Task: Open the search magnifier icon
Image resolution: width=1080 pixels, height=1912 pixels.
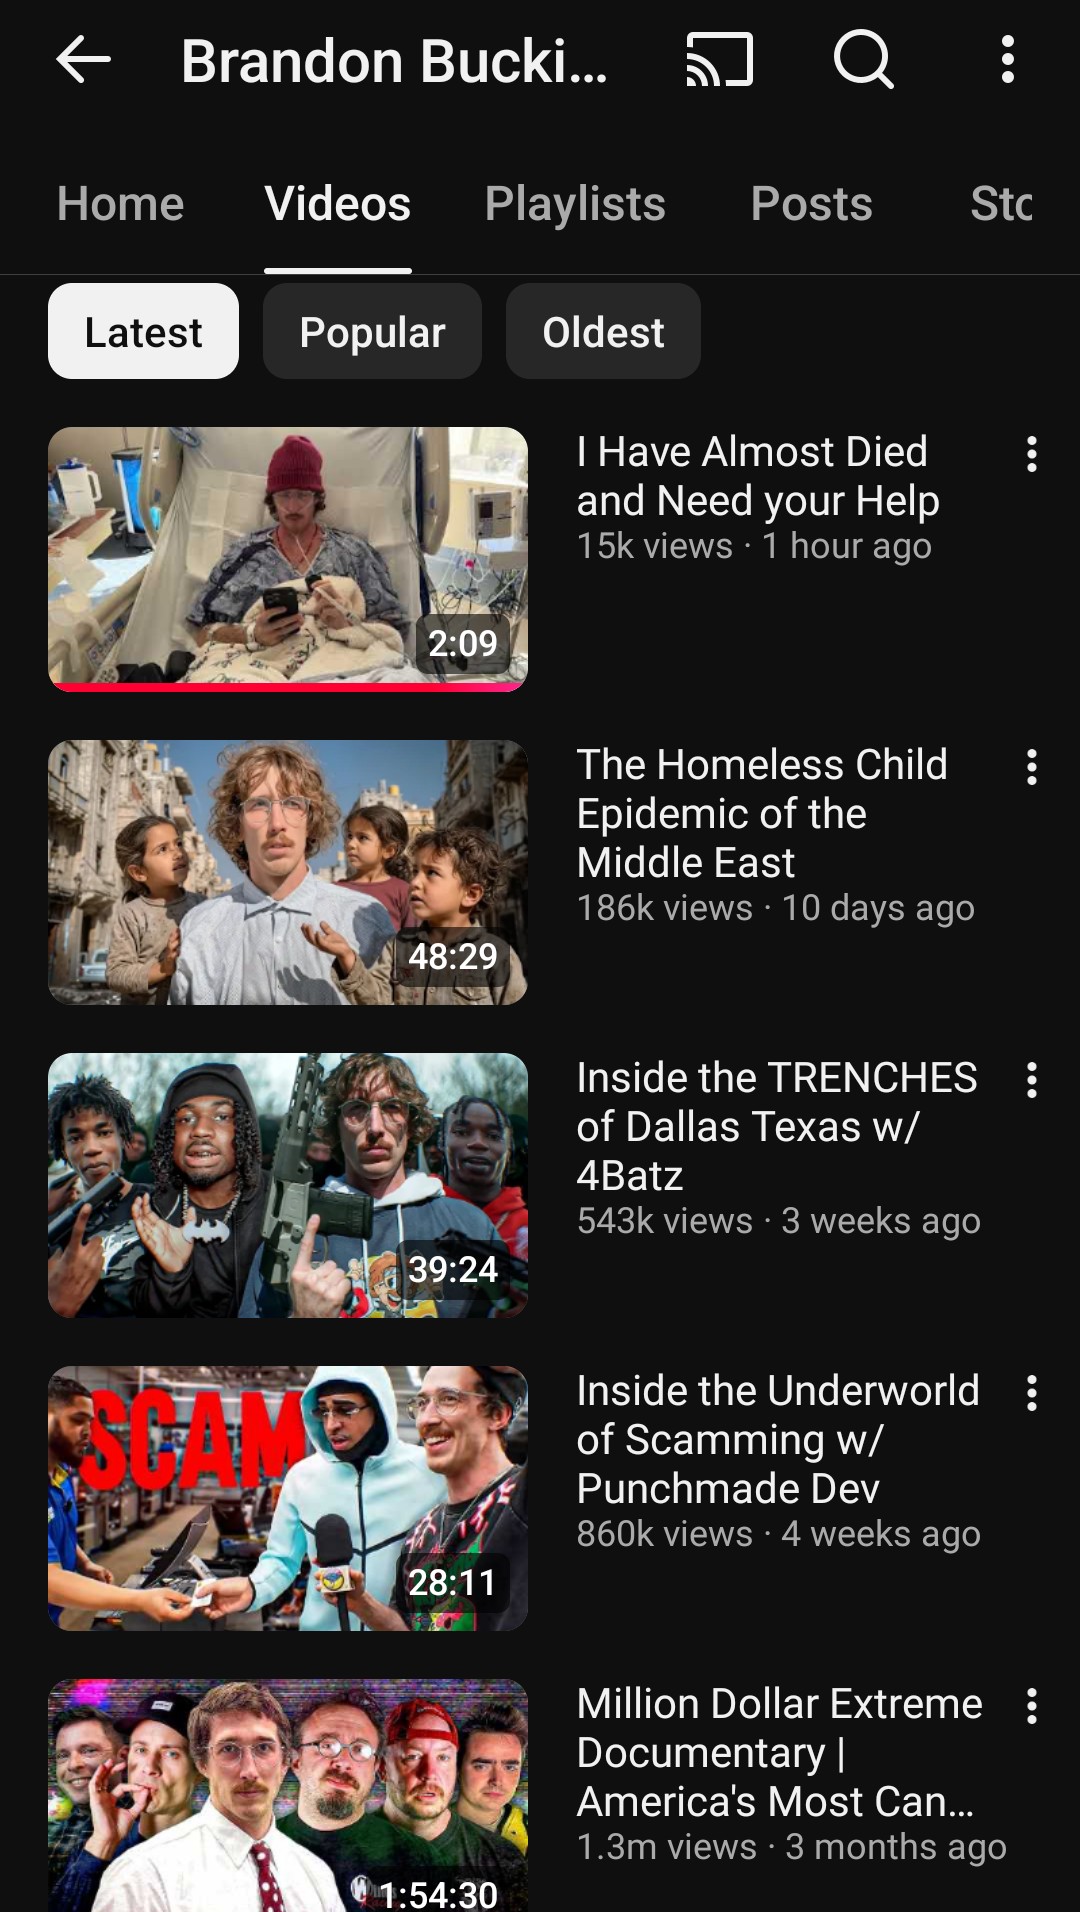Action: pyautogui.click(x=863, y=60)
